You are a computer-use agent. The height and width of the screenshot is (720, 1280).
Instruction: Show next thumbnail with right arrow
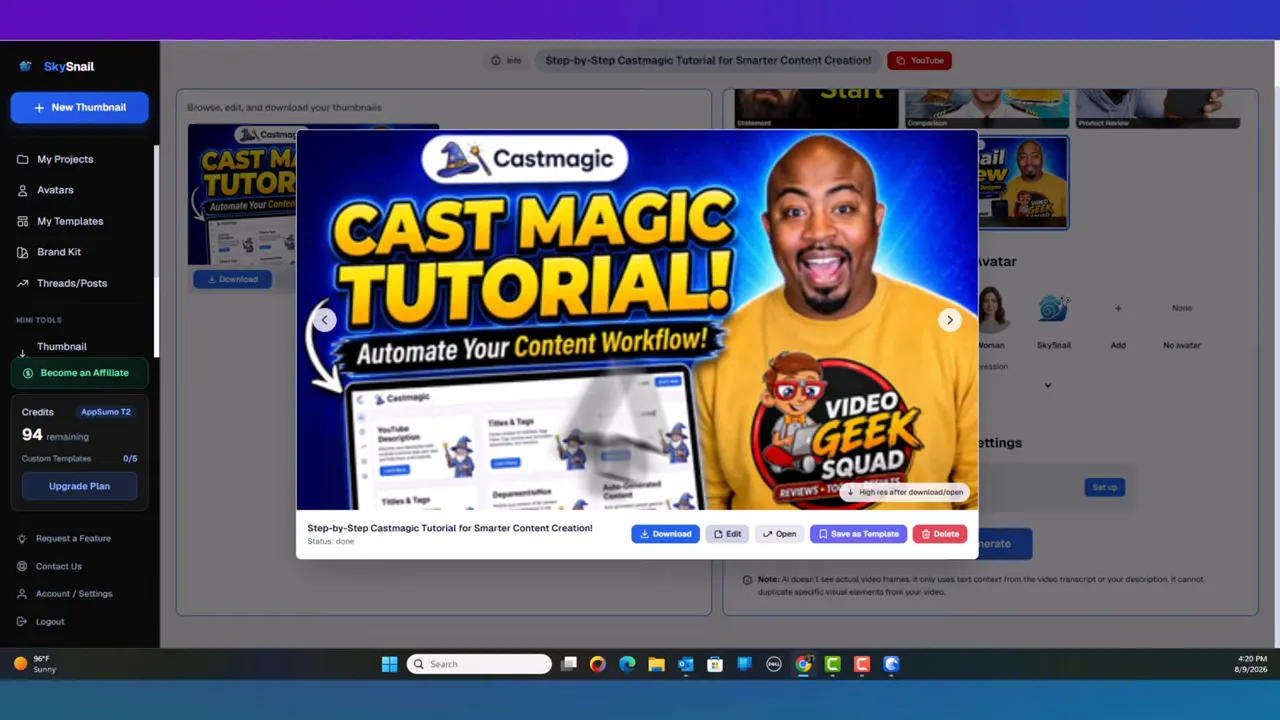pyautogui.click(x=950, y=320)
